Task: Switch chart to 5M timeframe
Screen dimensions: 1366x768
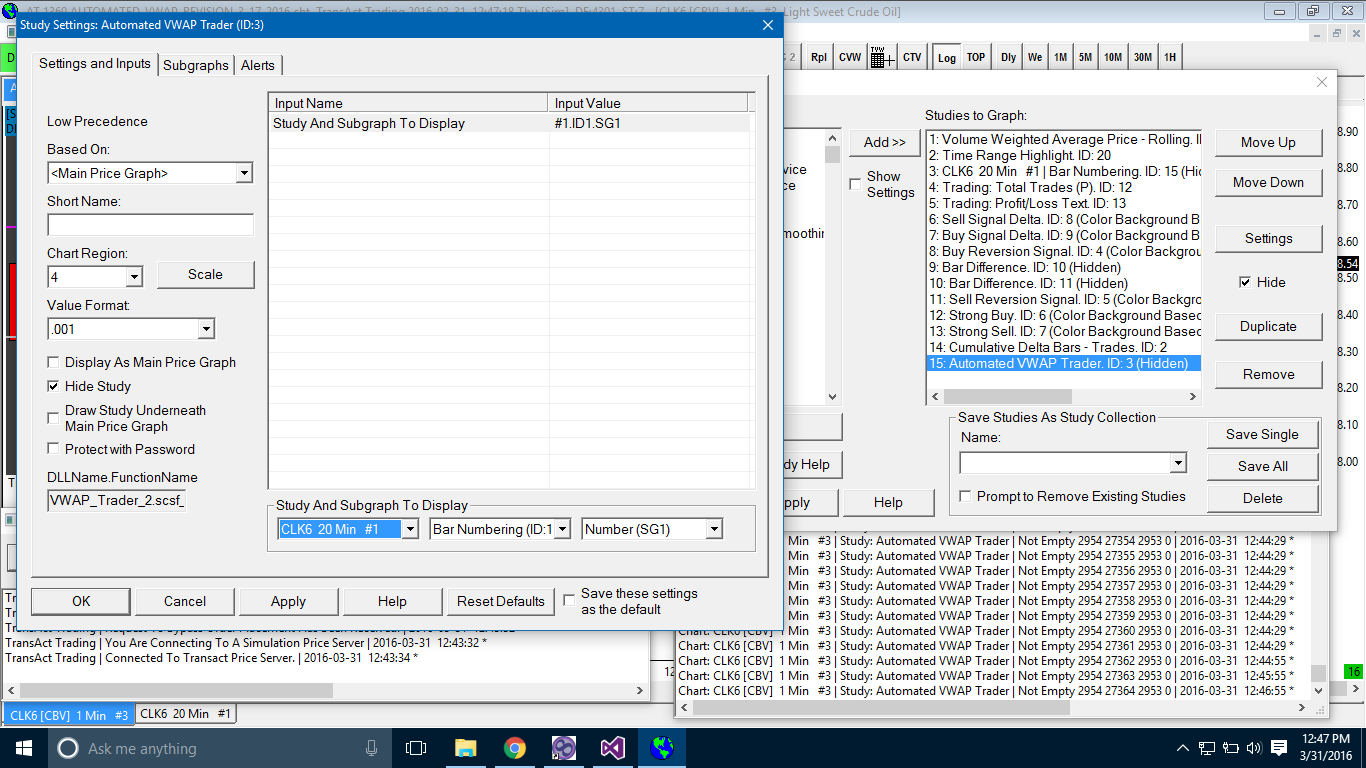Action: pos(1085,57)
